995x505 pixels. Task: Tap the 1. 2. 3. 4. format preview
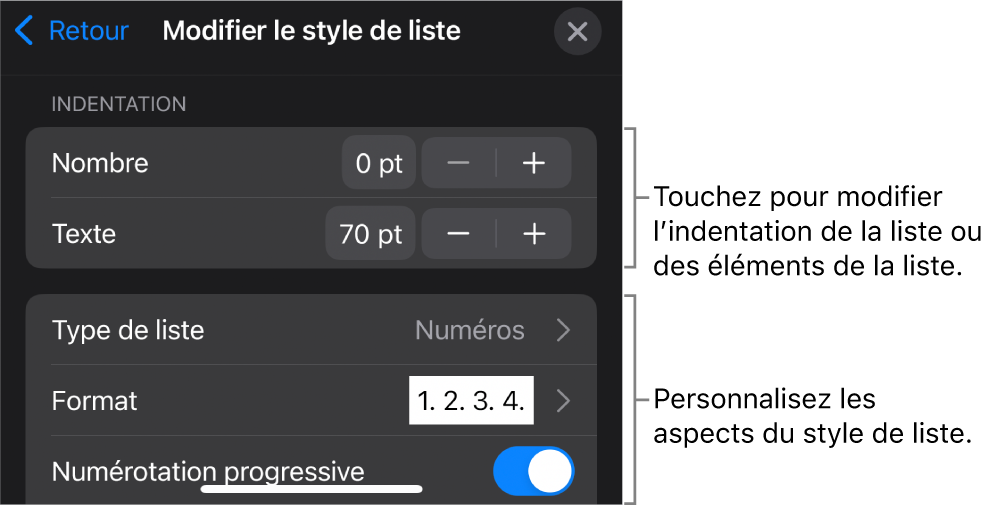471,401
